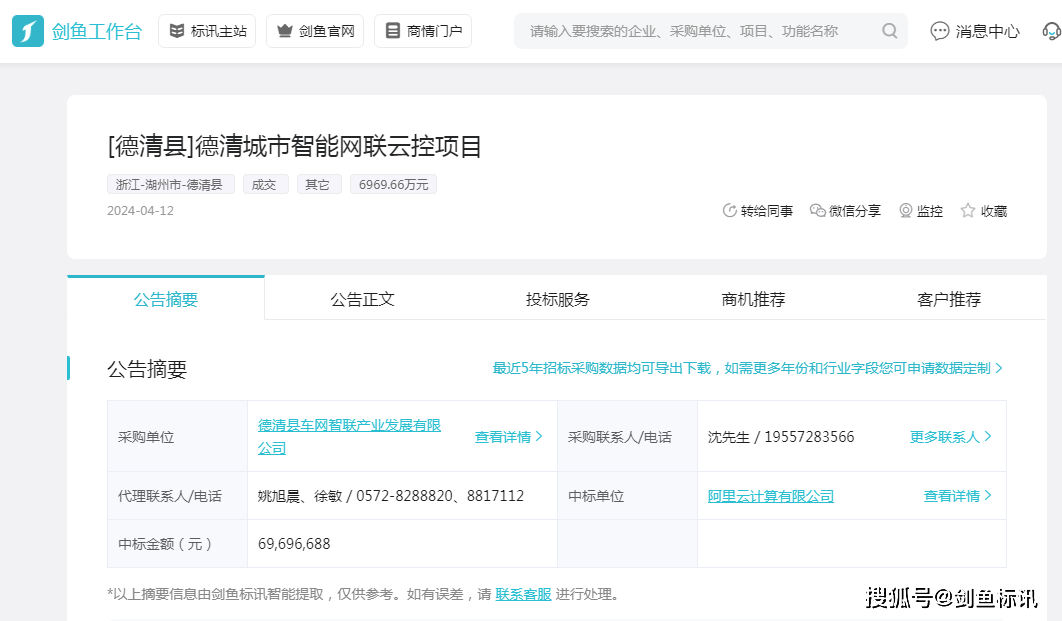Click 查看详情 next to 中标单位
Image resolution: width=1062 pixels, height=621 pixels.
(958, 496)
